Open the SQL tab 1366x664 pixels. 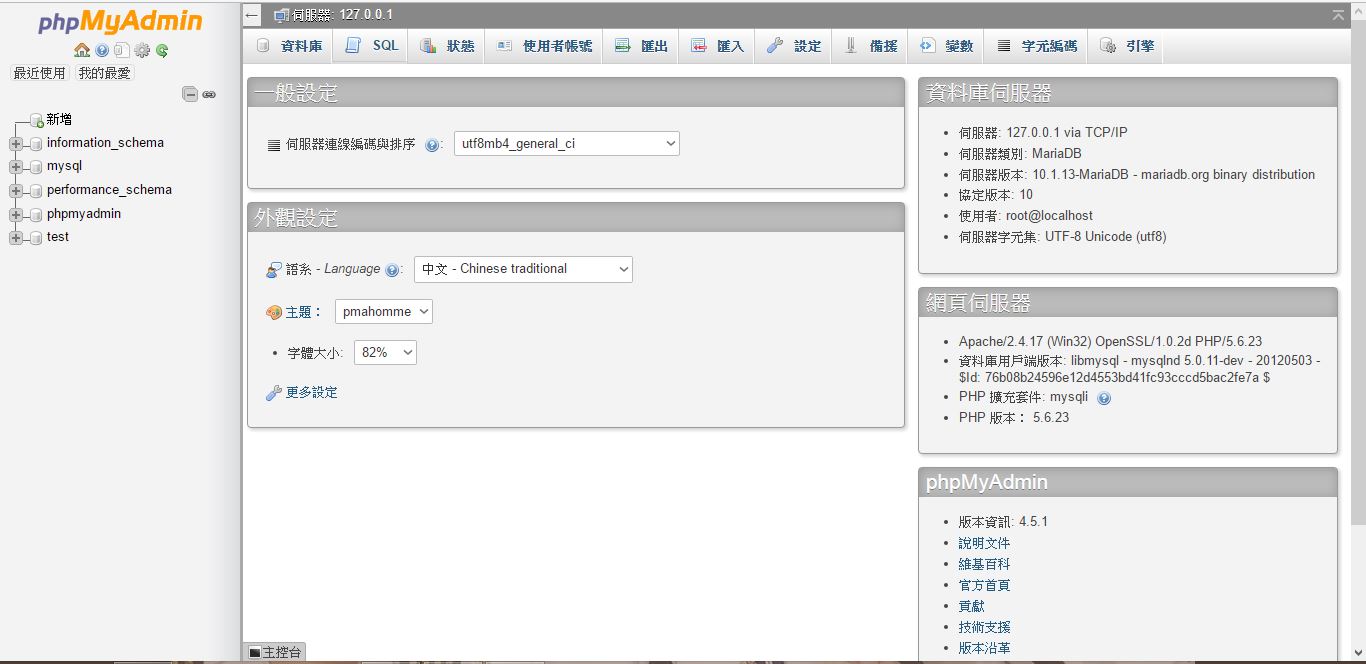[371, 46]
